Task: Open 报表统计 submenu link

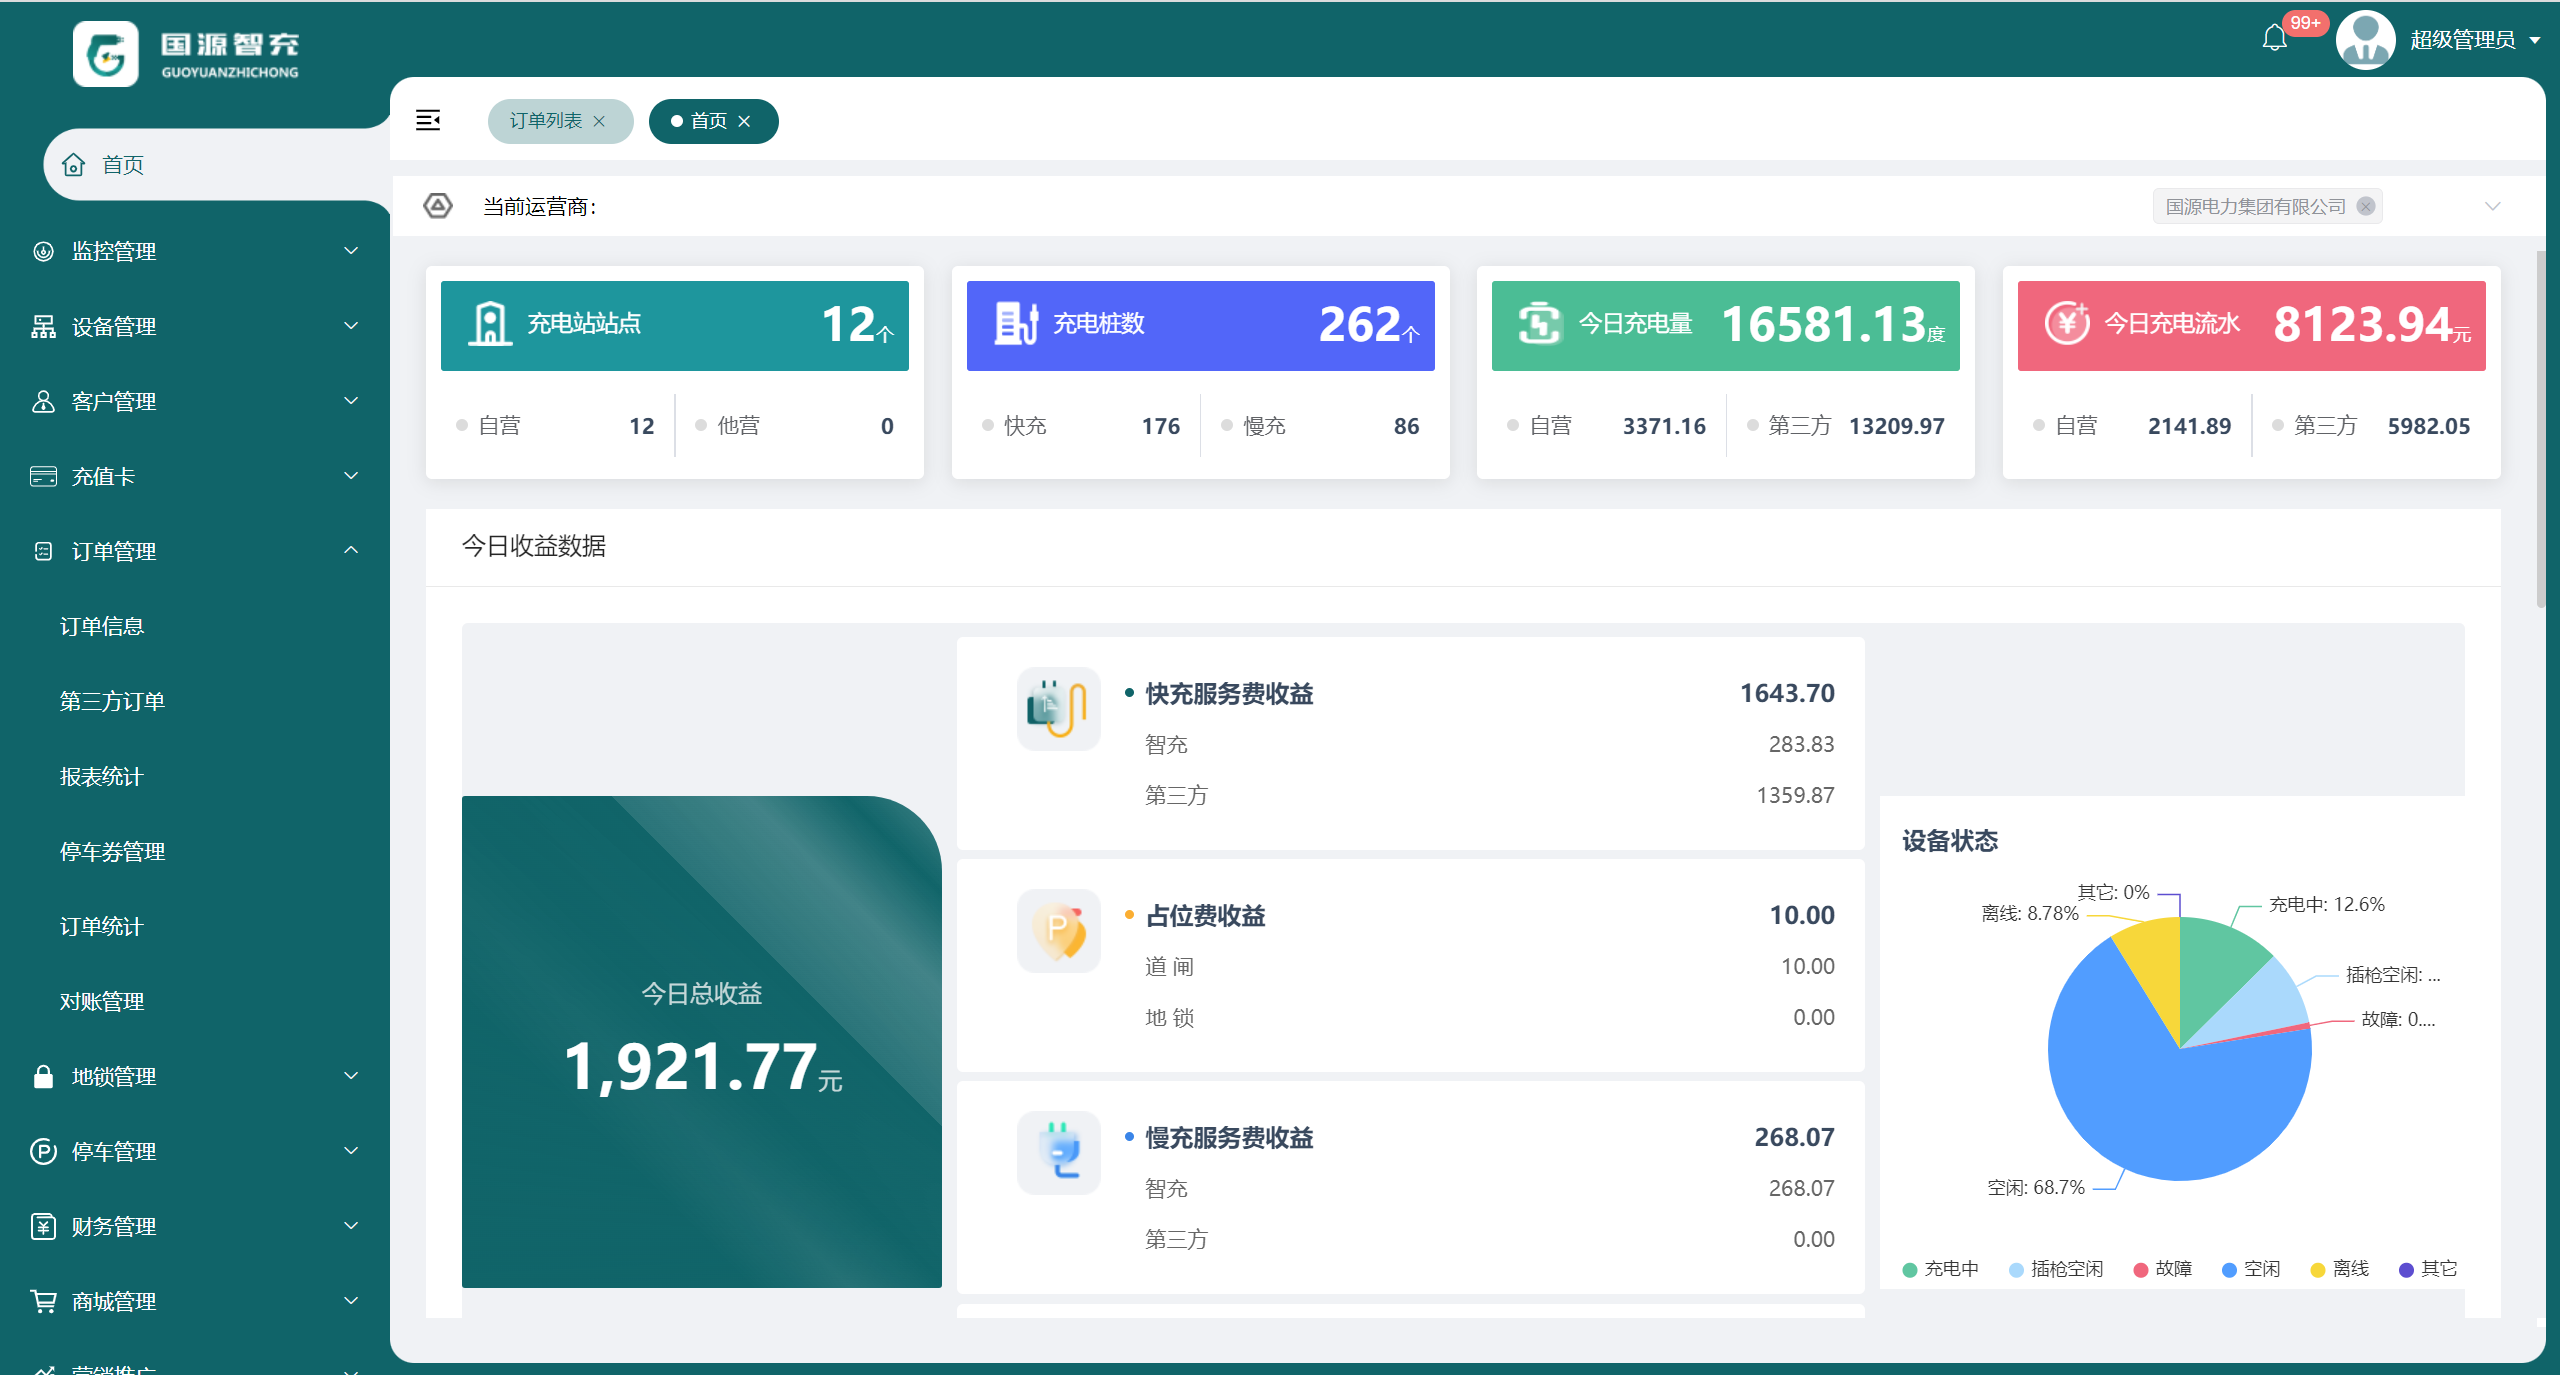Action: (102, 776)
